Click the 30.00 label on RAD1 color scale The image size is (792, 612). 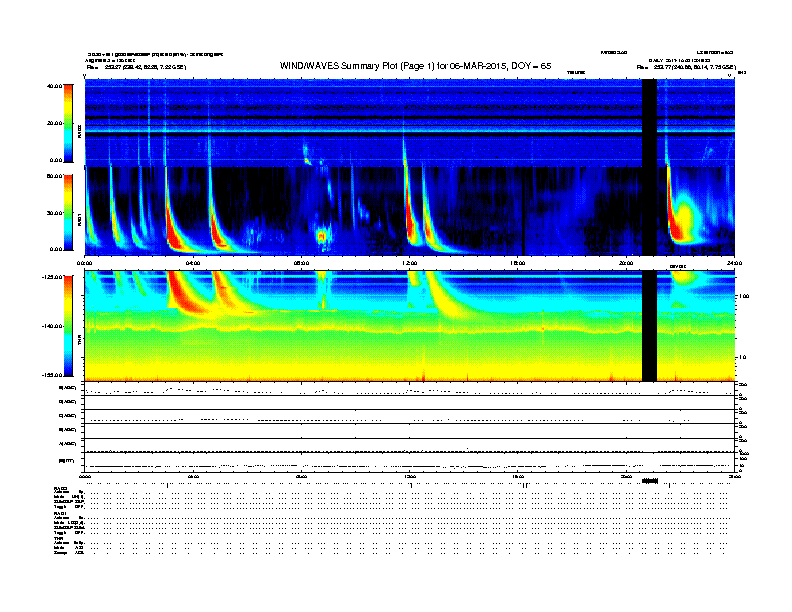[54, 213]
